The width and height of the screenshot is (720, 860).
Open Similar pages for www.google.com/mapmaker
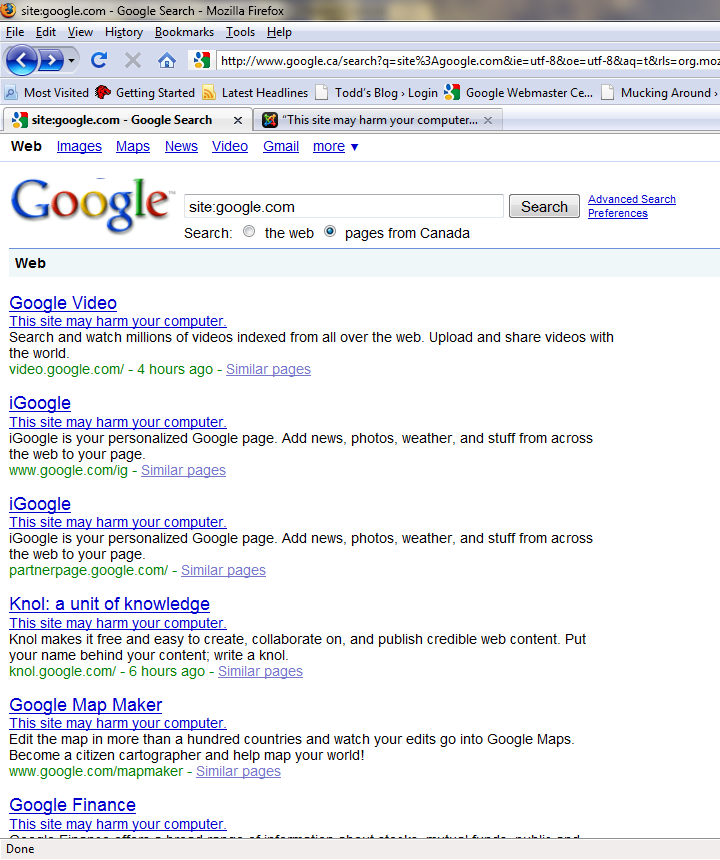239,771
